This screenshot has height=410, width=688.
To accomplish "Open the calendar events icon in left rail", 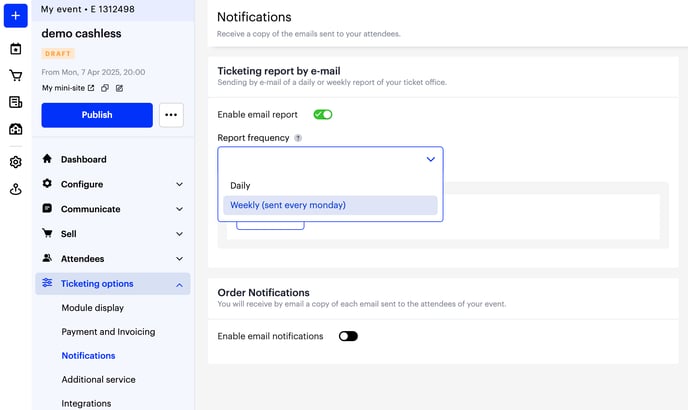I will 15,49.
